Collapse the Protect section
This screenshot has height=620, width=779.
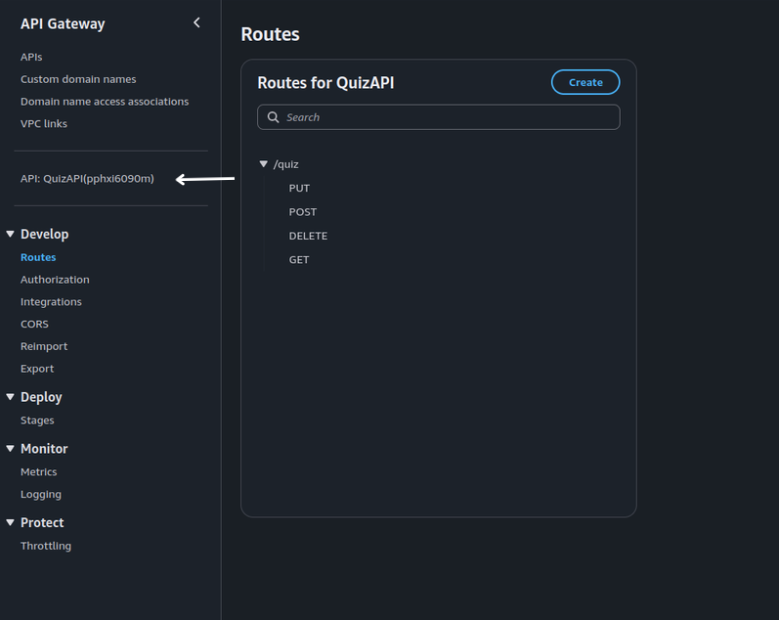(x=11, y=523)
